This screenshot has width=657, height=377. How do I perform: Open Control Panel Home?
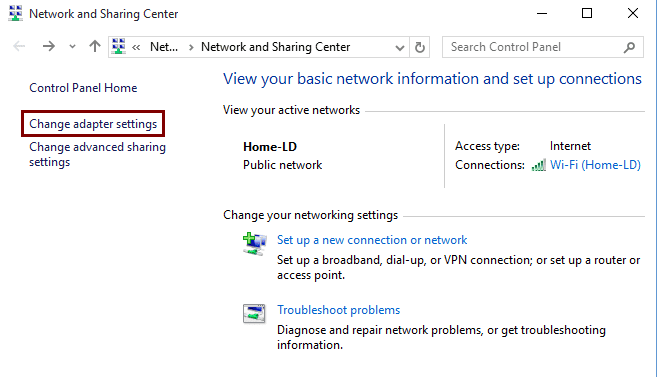(83, 88)
